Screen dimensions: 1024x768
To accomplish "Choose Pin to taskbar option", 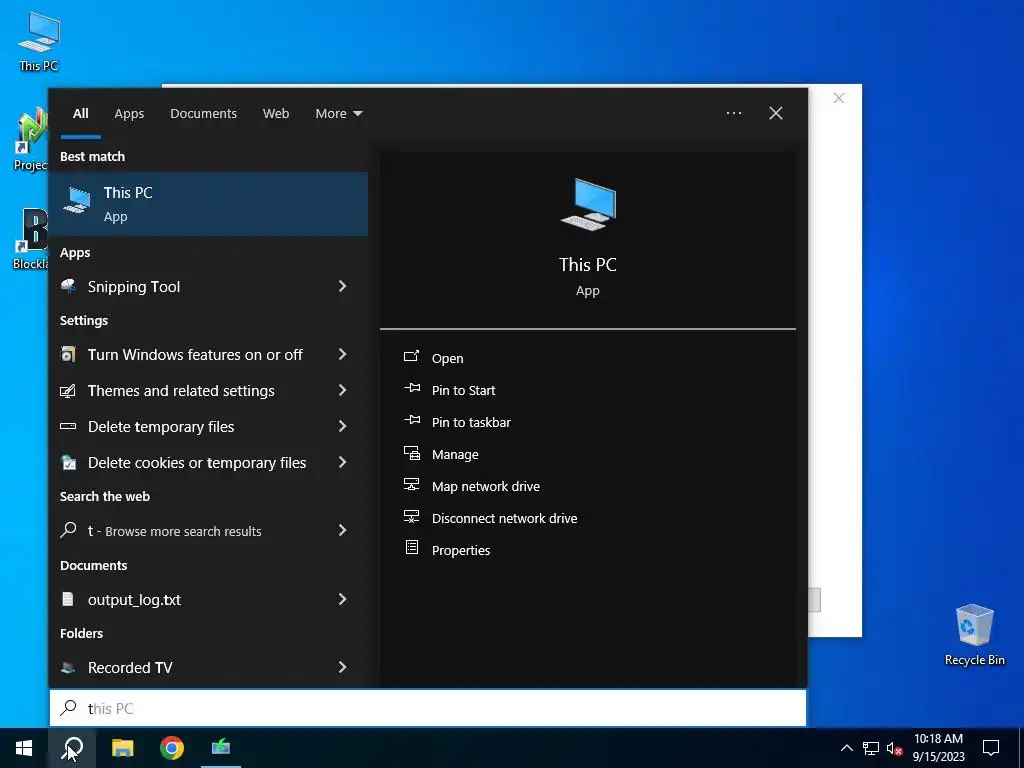I will click(471, 423).
